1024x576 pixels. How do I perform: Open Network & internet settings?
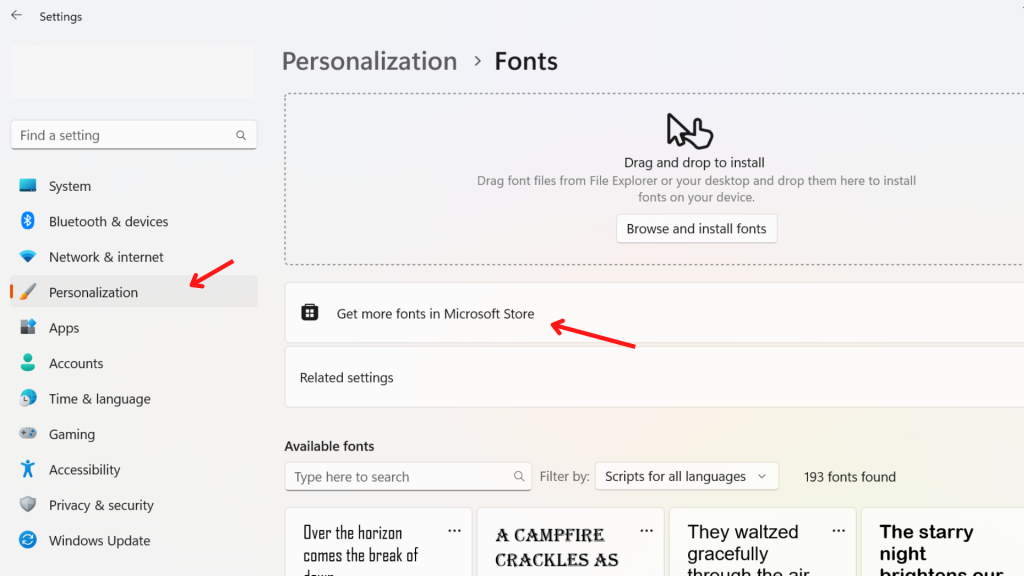point(134,256)
